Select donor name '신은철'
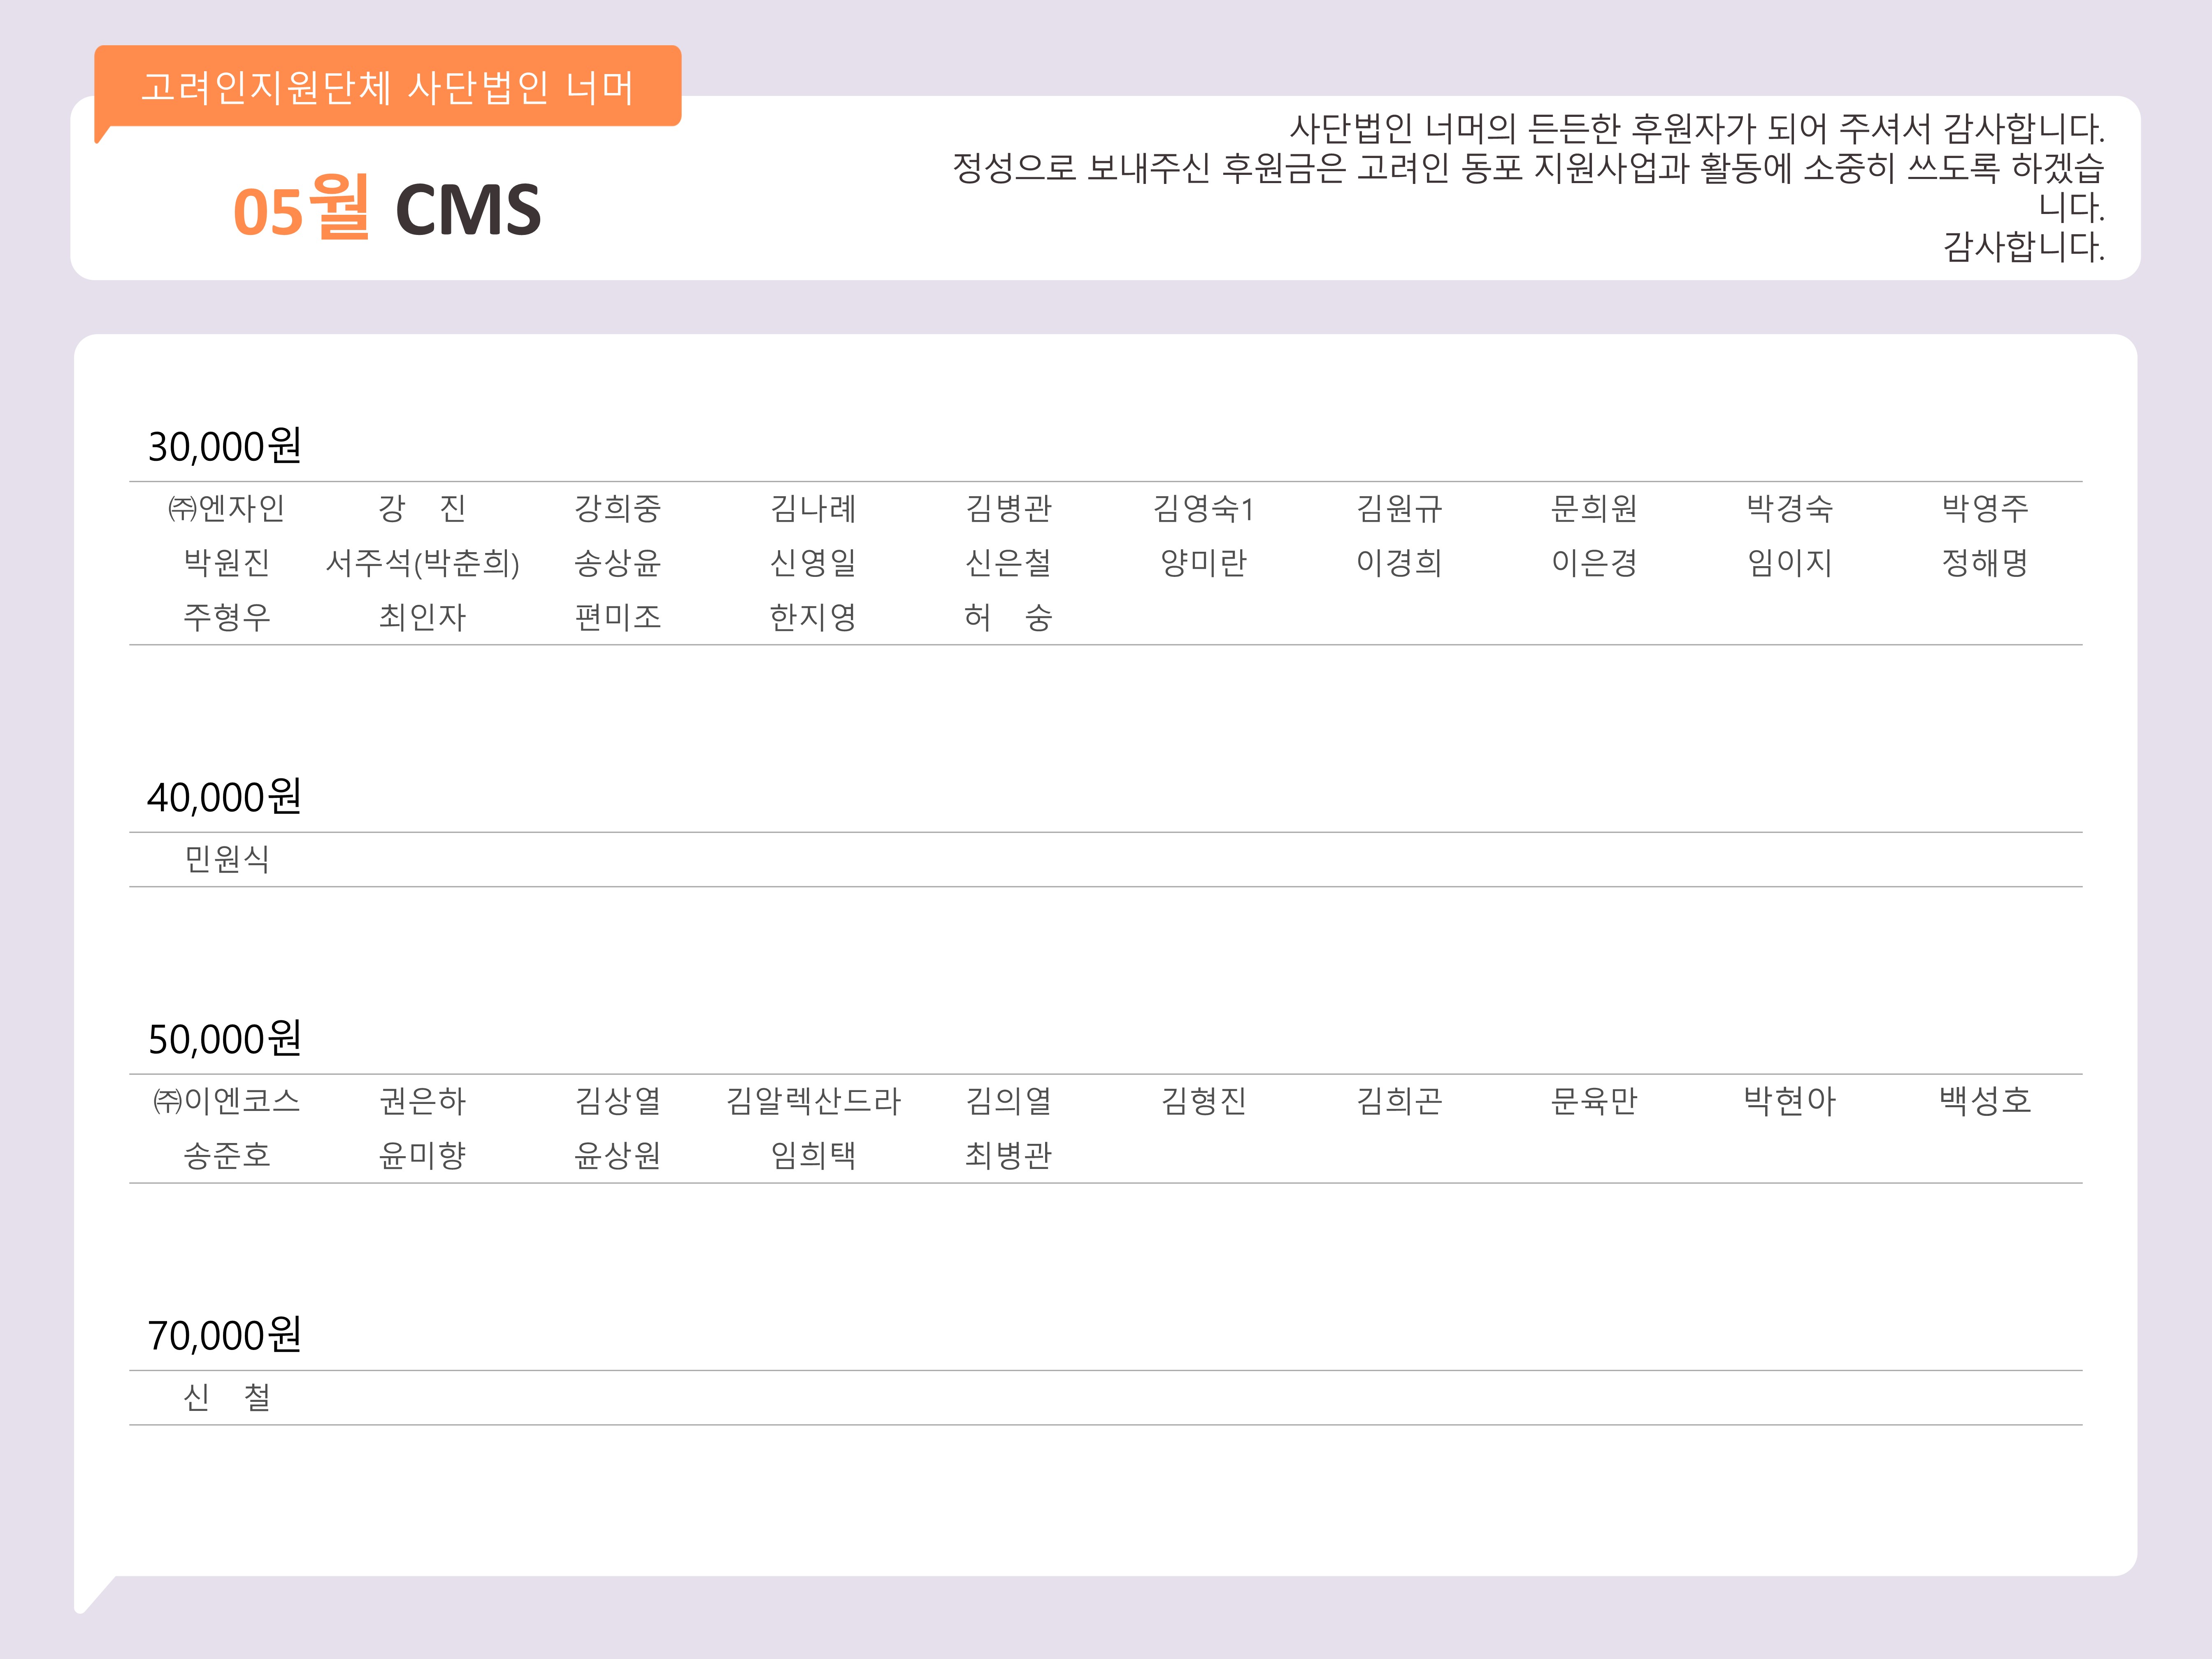The height and width of the screenshot is (1659, 2212). coord(1008,563)
